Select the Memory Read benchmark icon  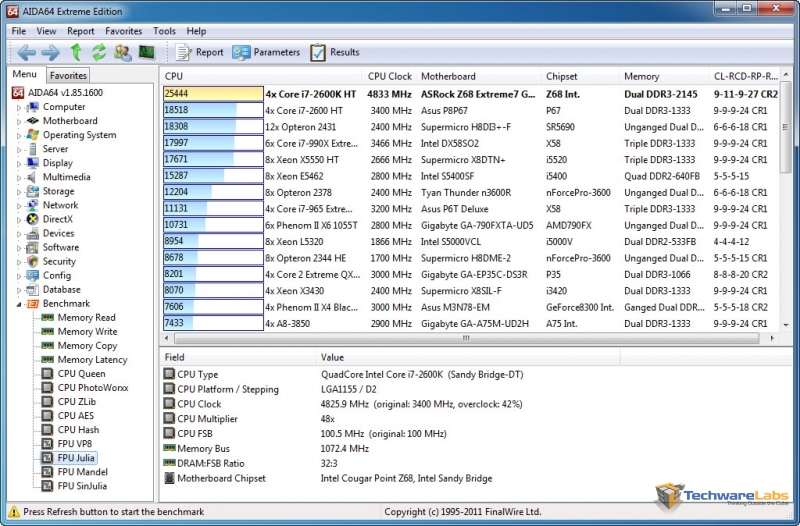tap(47, 317)
